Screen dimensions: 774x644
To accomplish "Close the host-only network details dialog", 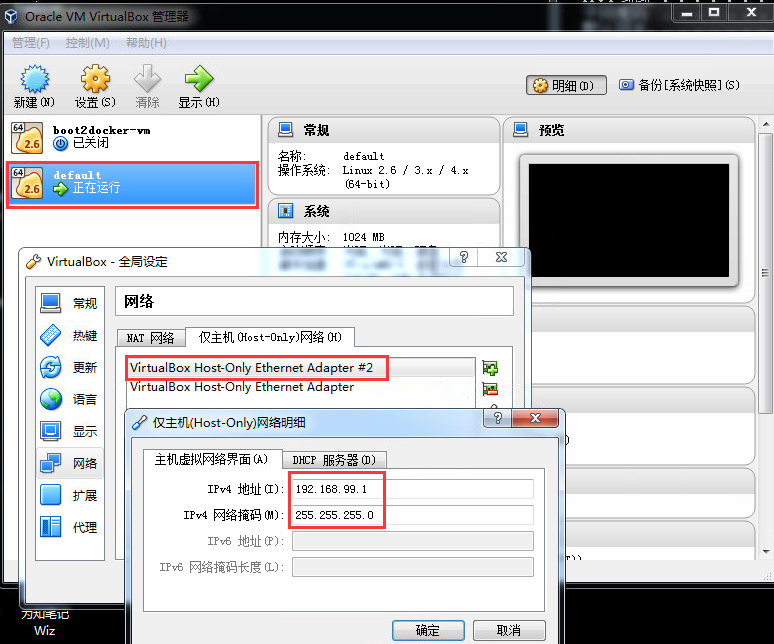I will 535,418.
